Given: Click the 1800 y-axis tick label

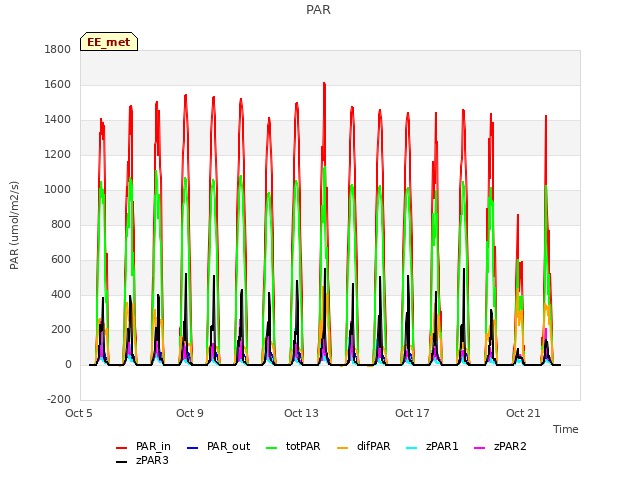Looking at the screenshot, I should [58, 49].
